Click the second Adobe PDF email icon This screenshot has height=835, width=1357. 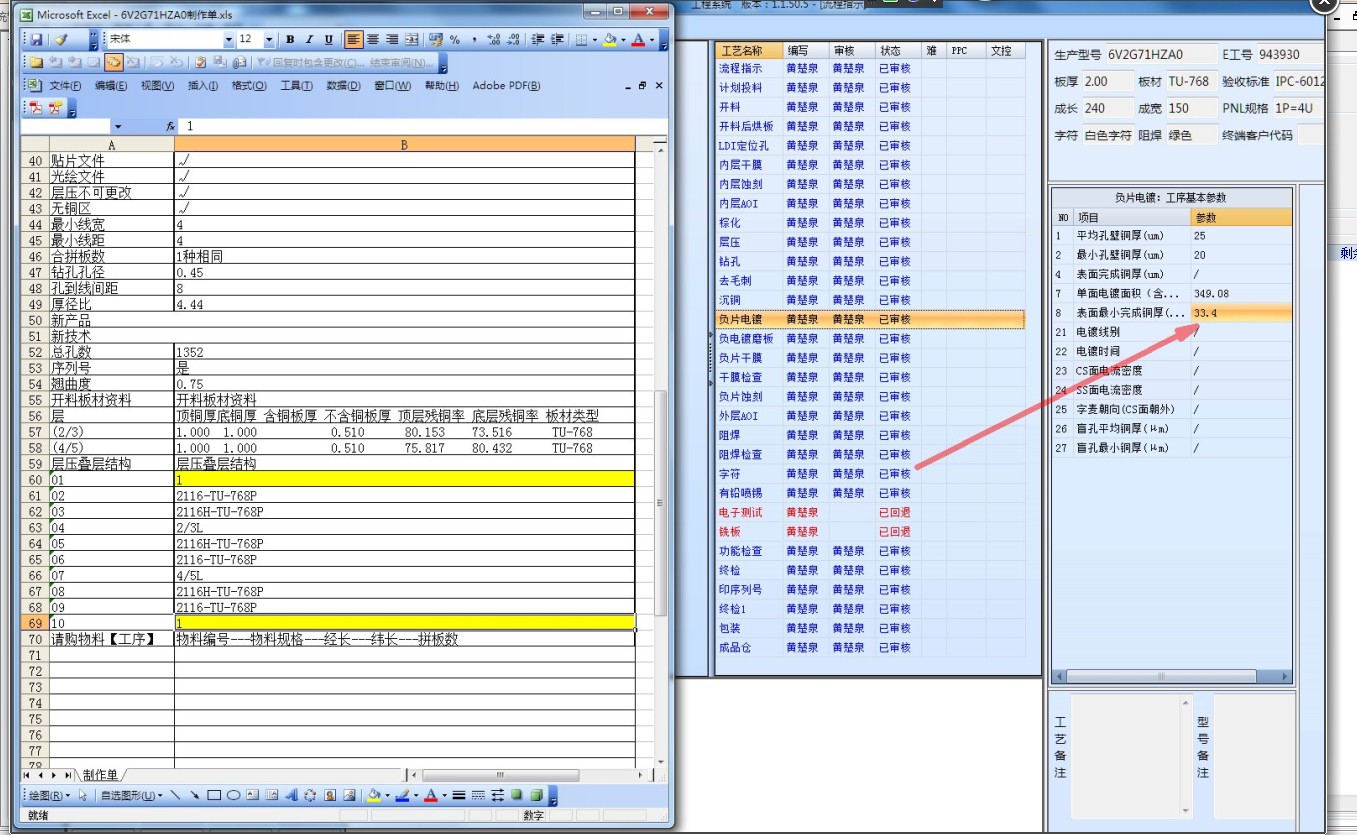click(55, 108)
